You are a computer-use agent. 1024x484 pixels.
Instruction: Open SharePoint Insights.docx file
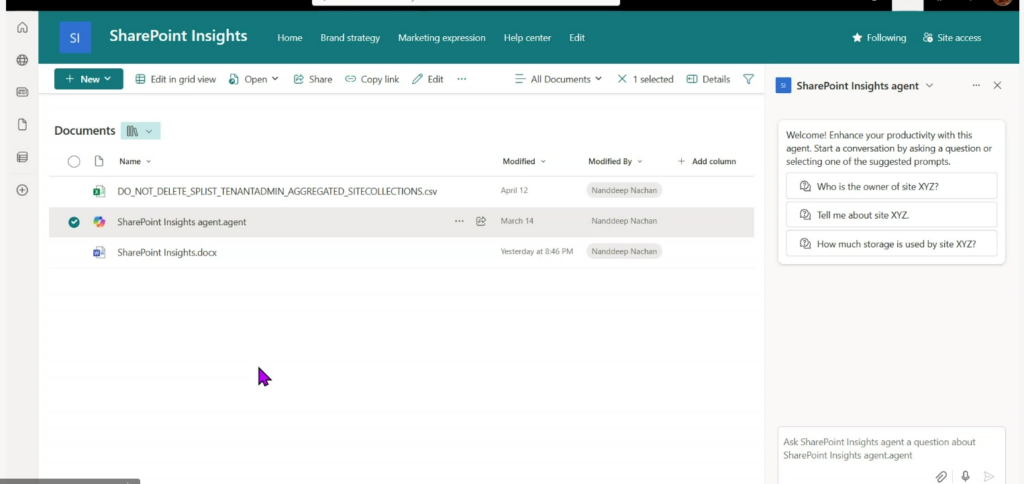[x=167, y=252]
